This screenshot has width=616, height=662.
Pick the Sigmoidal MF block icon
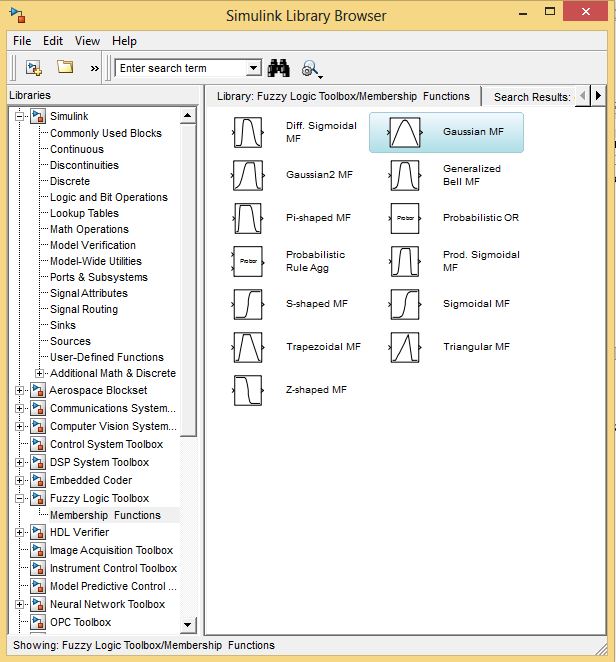click(x=405, y=304)
